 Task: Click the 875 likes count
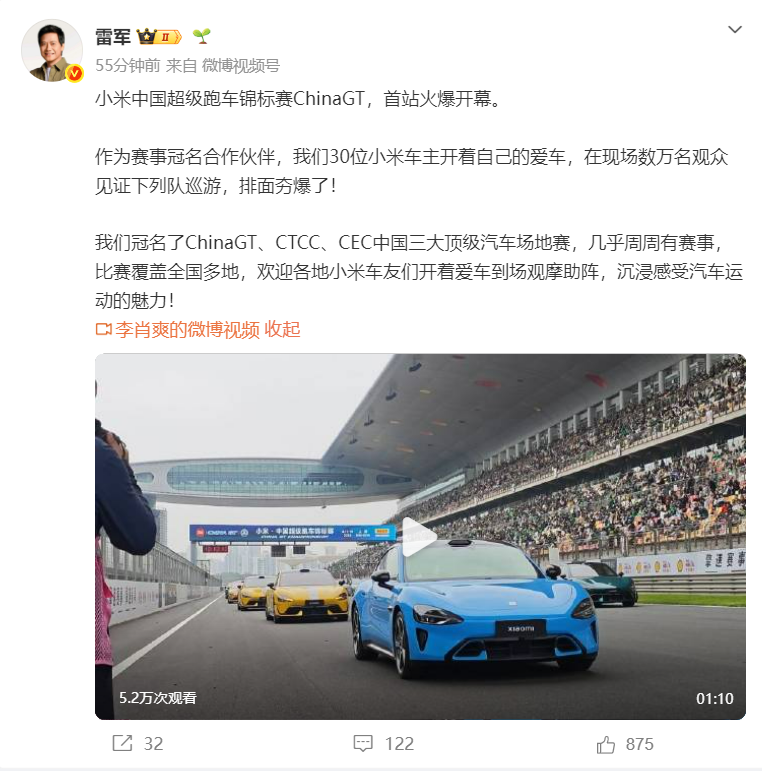click(x=639, y=744)
